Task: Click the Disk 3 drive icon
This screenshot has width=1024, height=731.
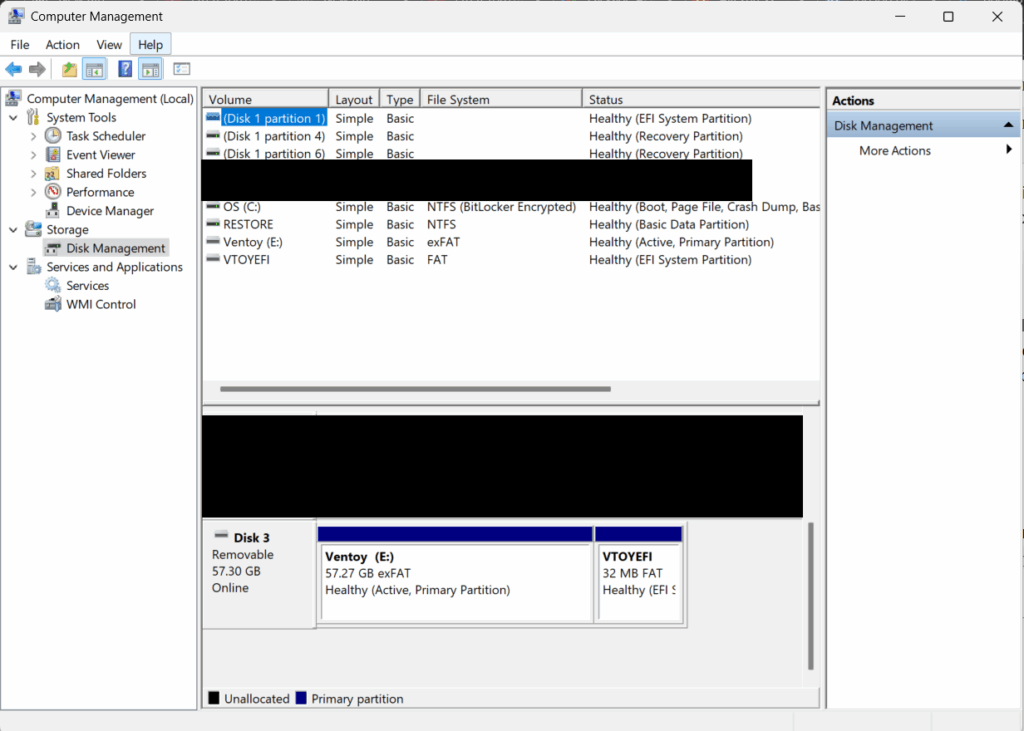Action: (221, 537)
